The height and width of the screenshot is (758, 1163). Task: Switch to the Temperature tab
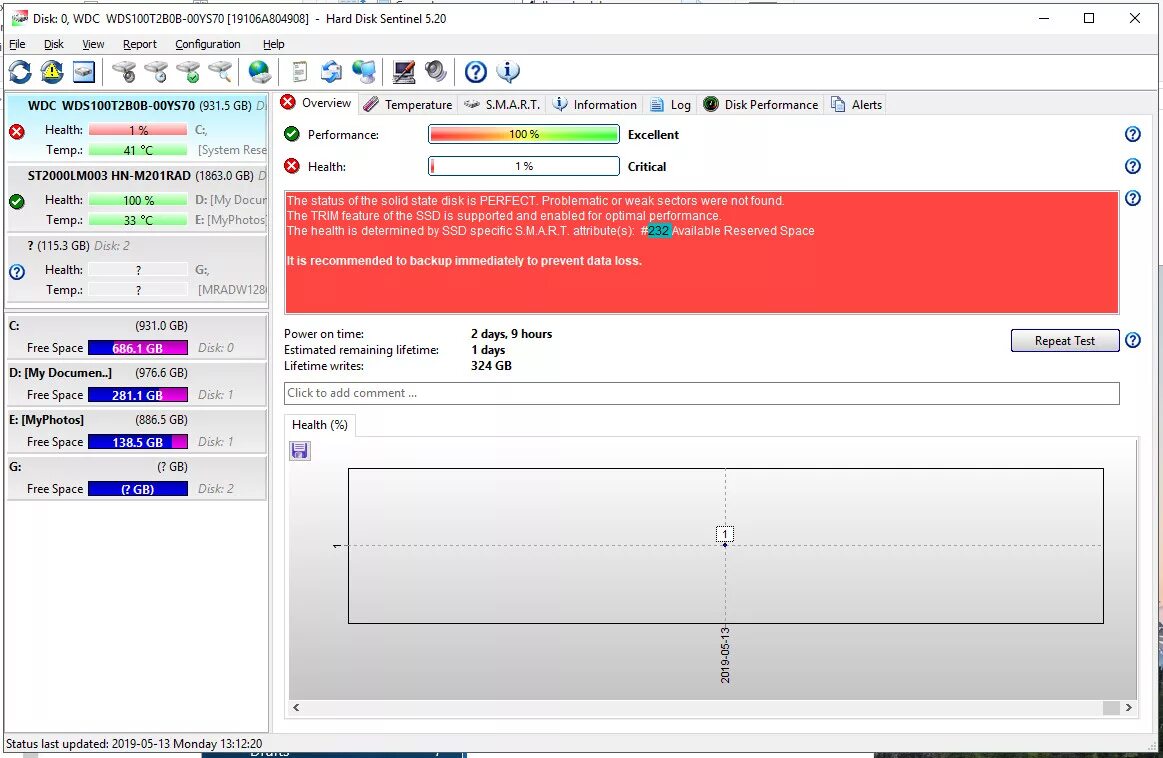tap(408, 105)
